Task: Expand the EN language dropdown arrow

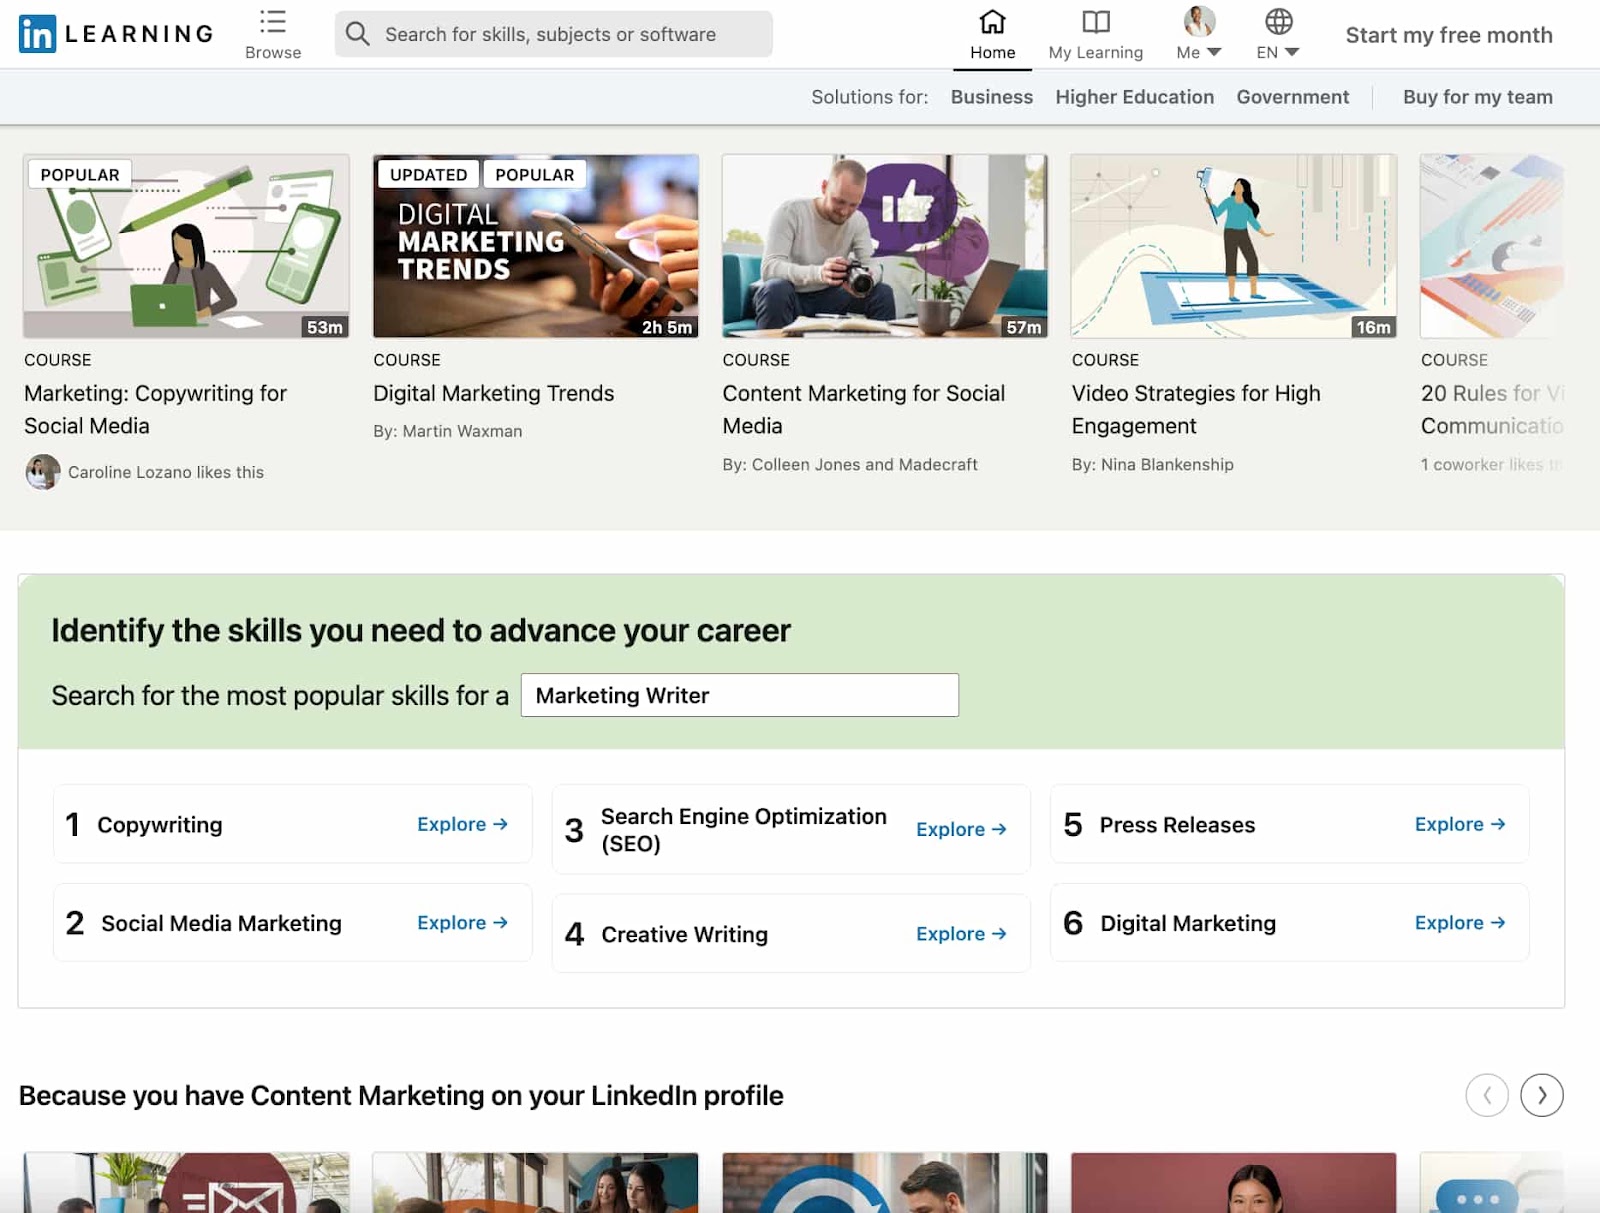Action: coord(1291,52)
